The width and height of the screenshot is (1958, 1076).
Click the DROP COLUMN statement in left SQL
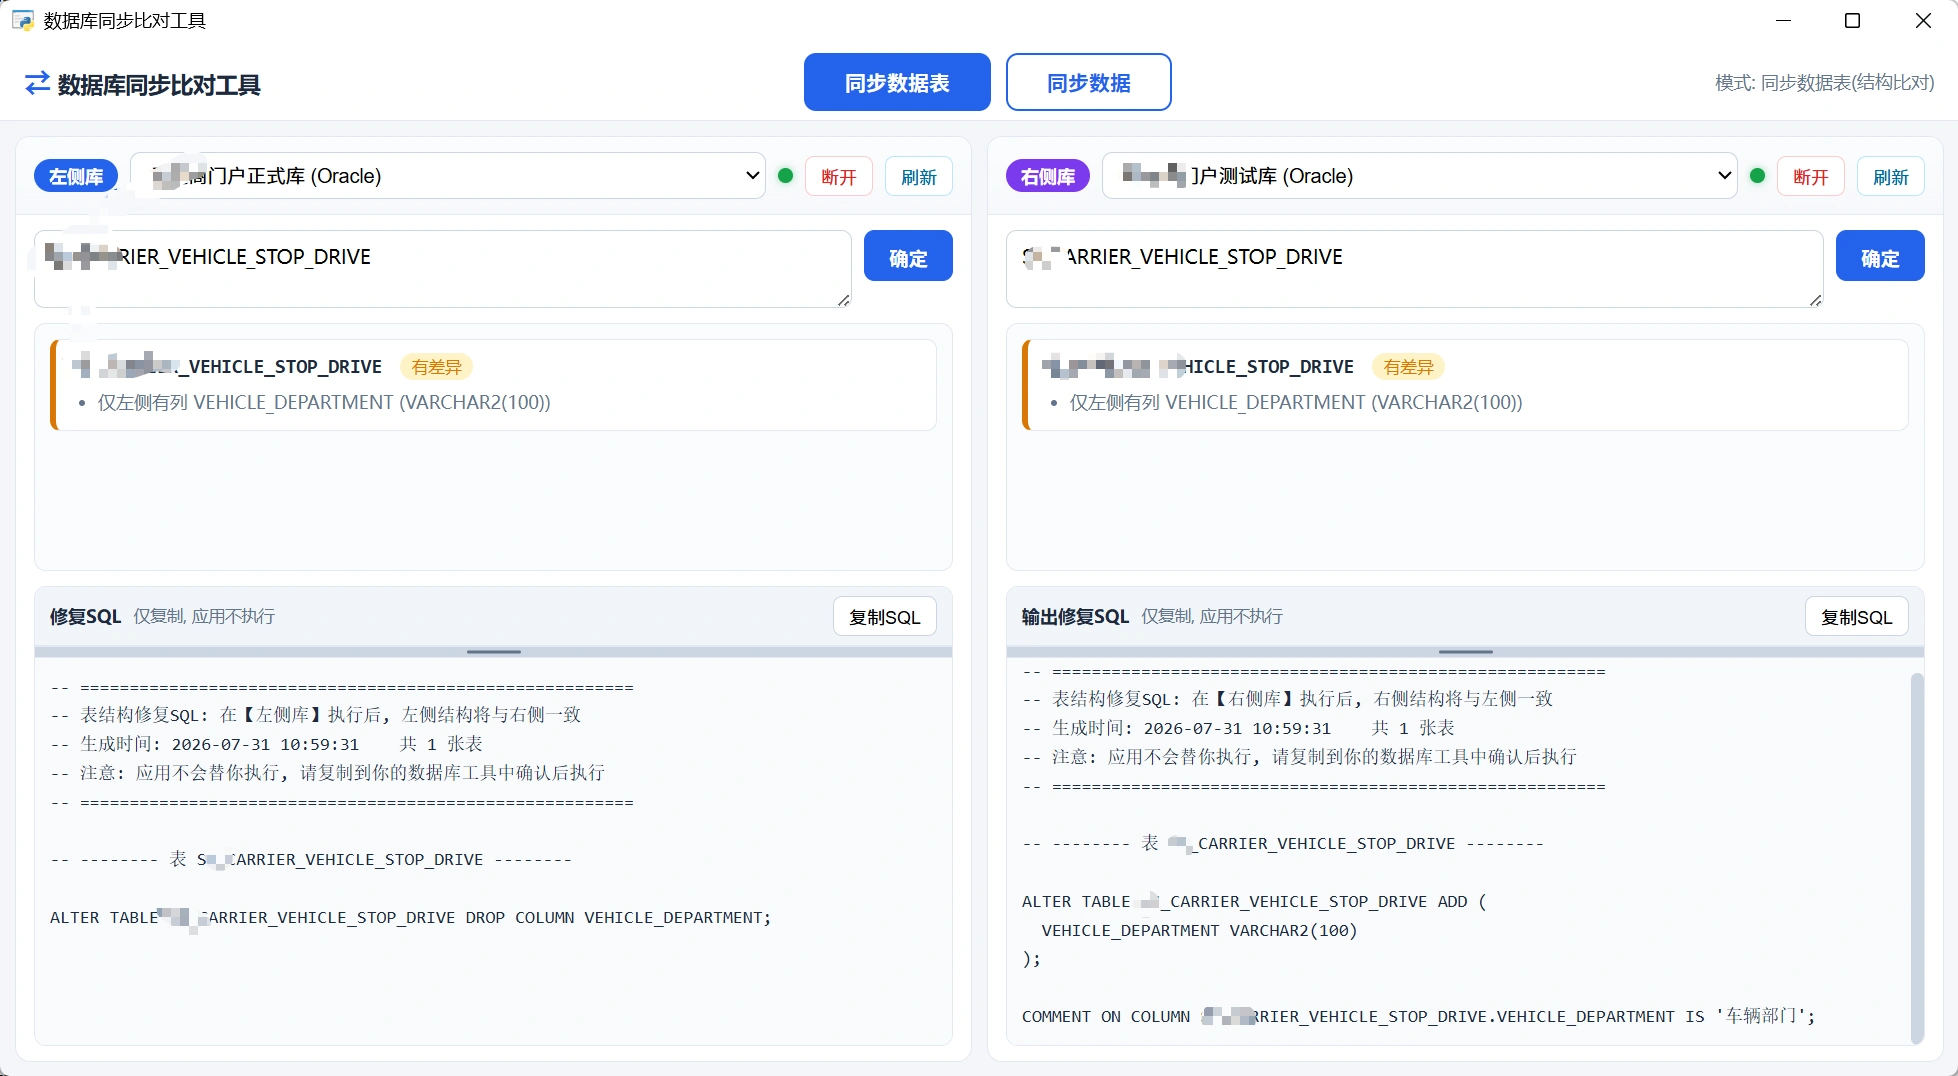click(x=411, y=918)
